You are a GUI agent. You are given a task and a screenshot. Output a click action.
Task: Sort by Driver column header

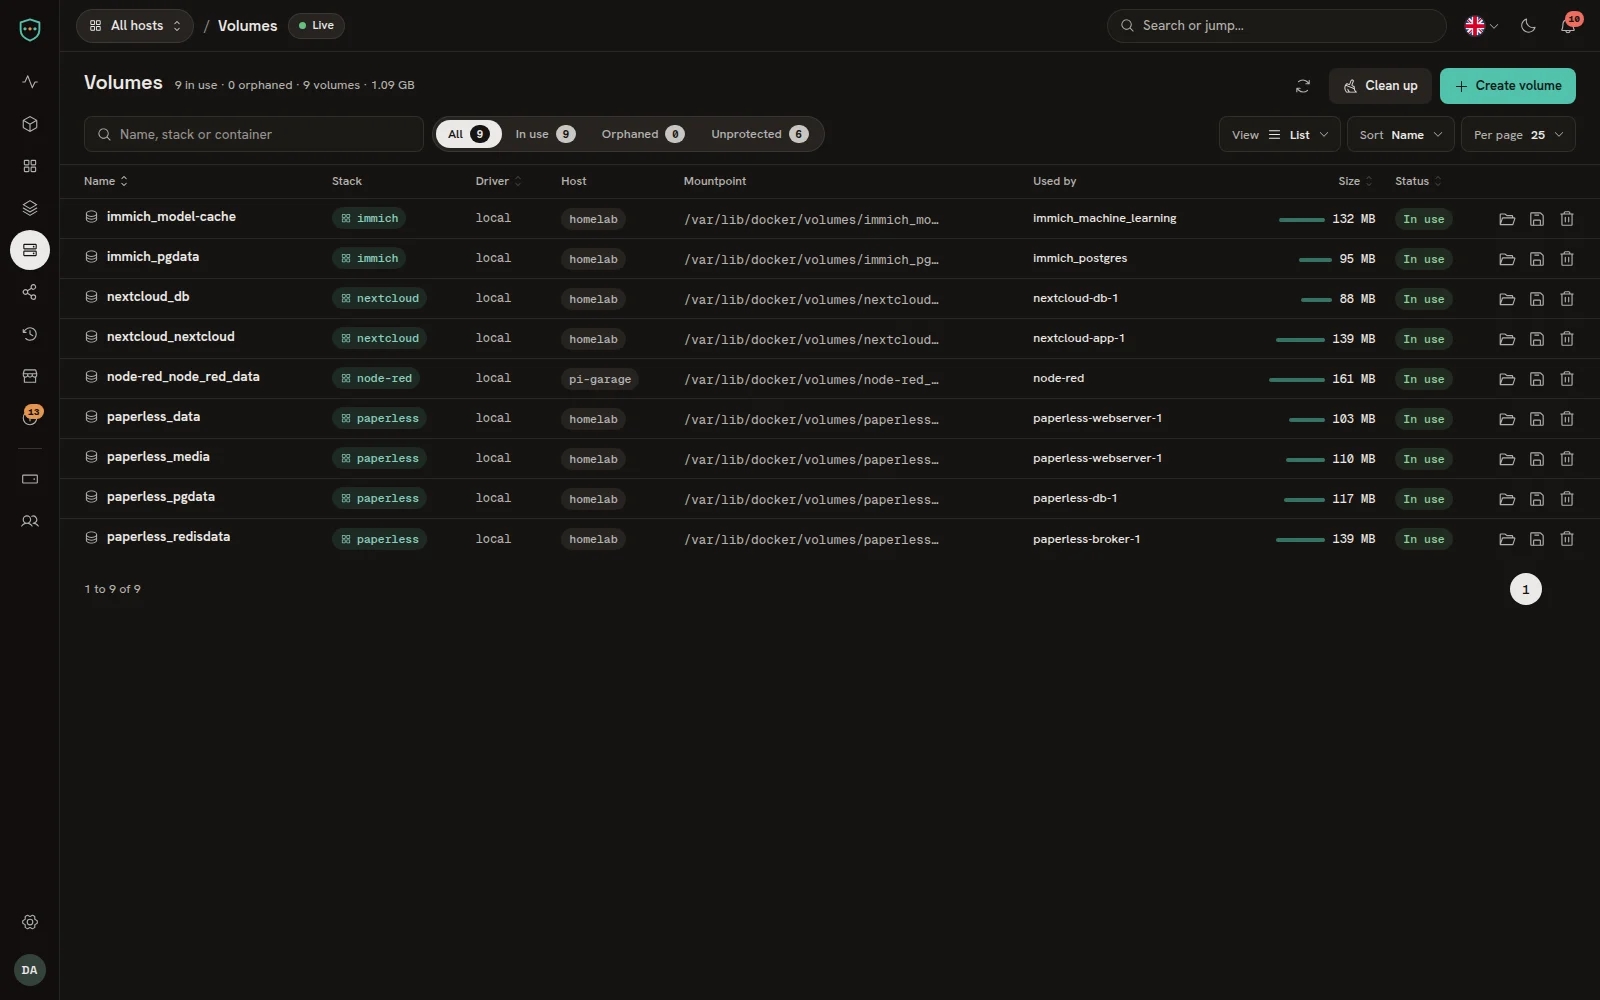[498, 181]
